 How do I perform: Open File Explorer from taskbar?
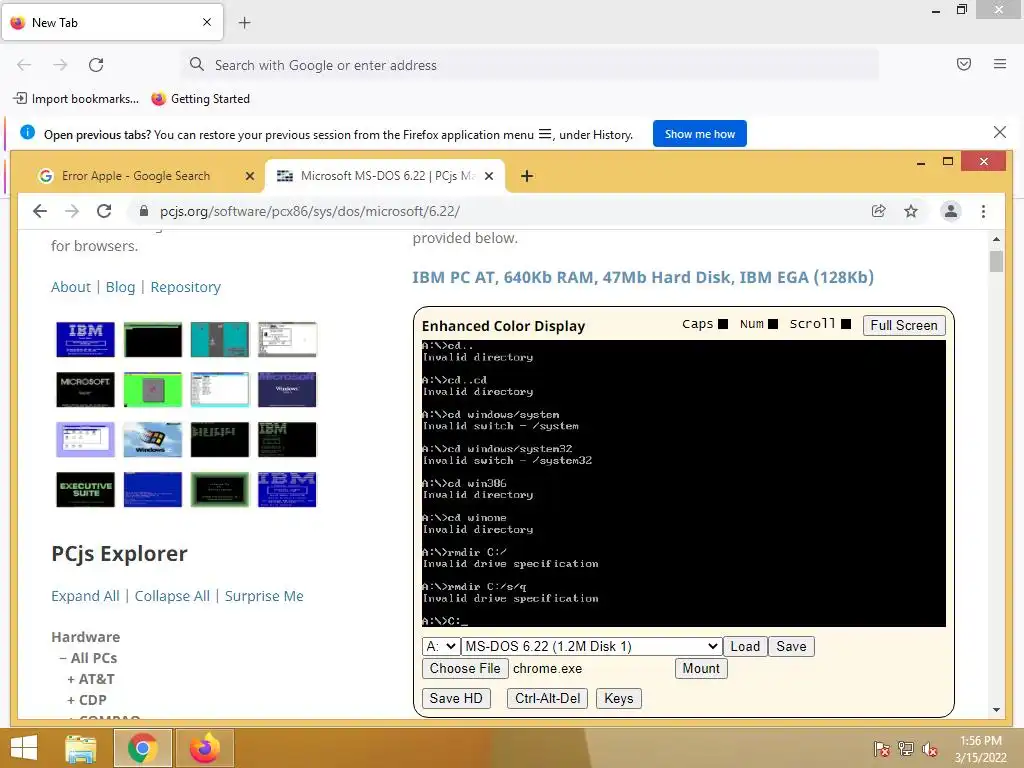pos(81,748)
